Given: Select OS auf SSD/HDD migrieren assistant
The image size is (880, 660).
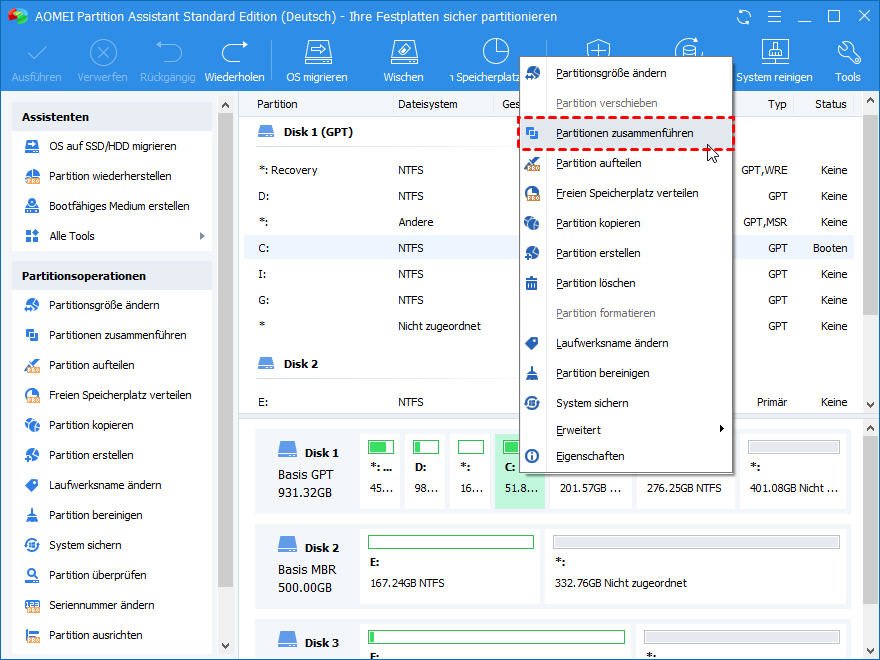Looking at the screenshot, I should (112, 146).
